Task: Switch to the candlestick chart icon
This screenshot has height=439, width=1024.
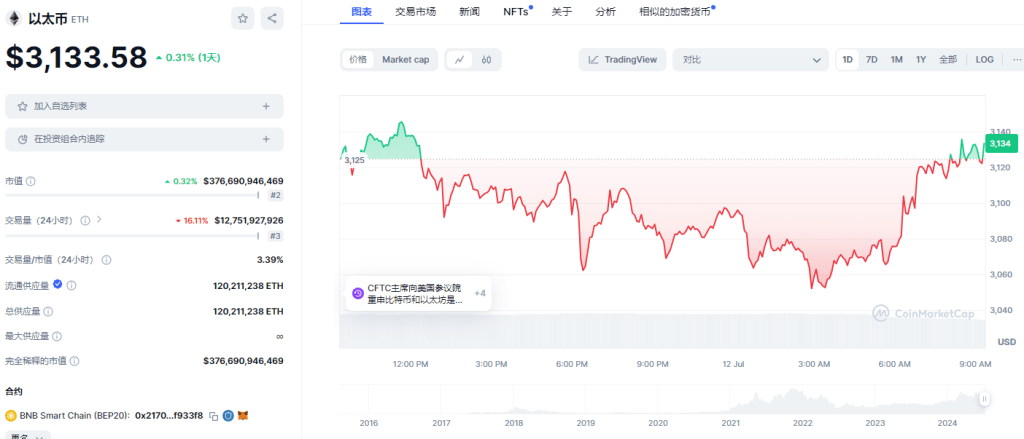Action: [x=486, y=60]
